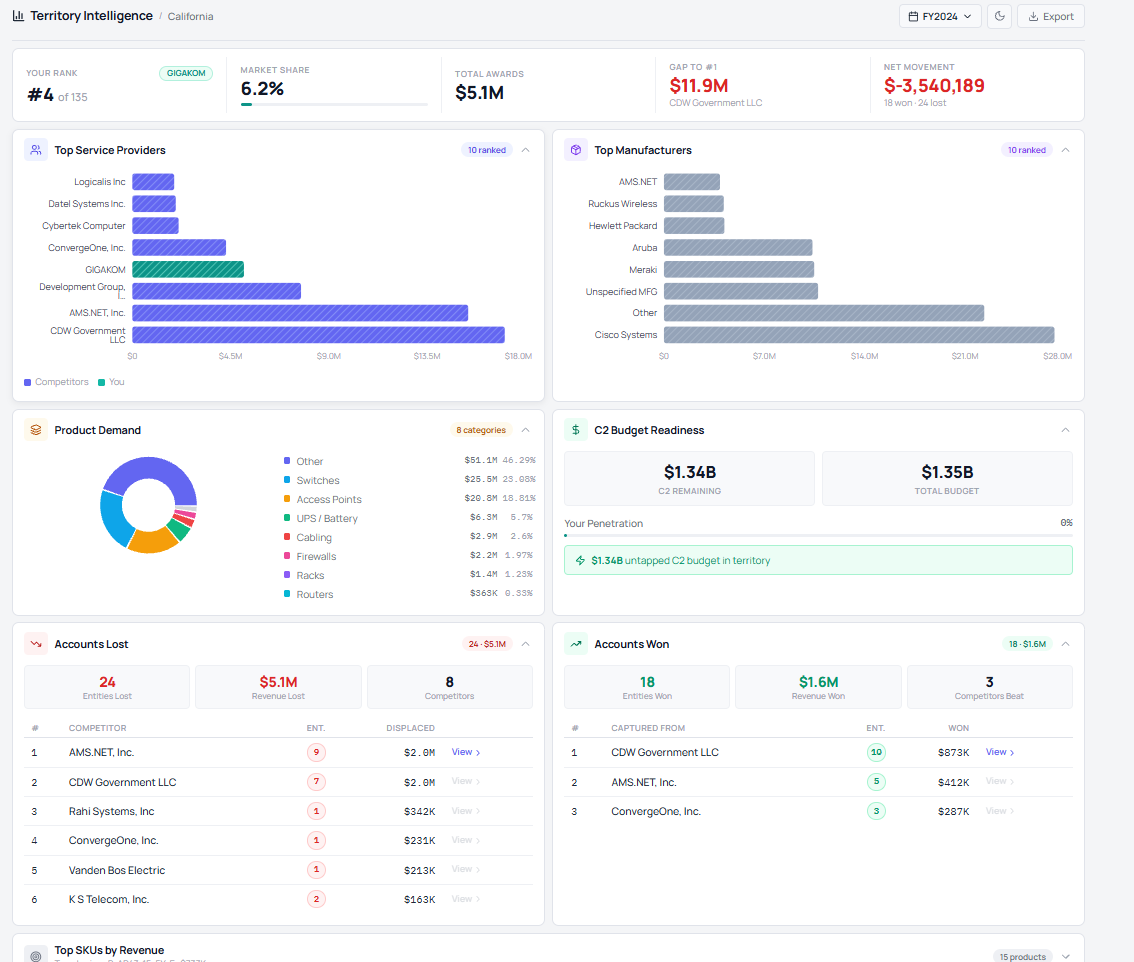Open View link for CDW Government LLC won row
Screen dimensions: 1134x962
point(999,752)
